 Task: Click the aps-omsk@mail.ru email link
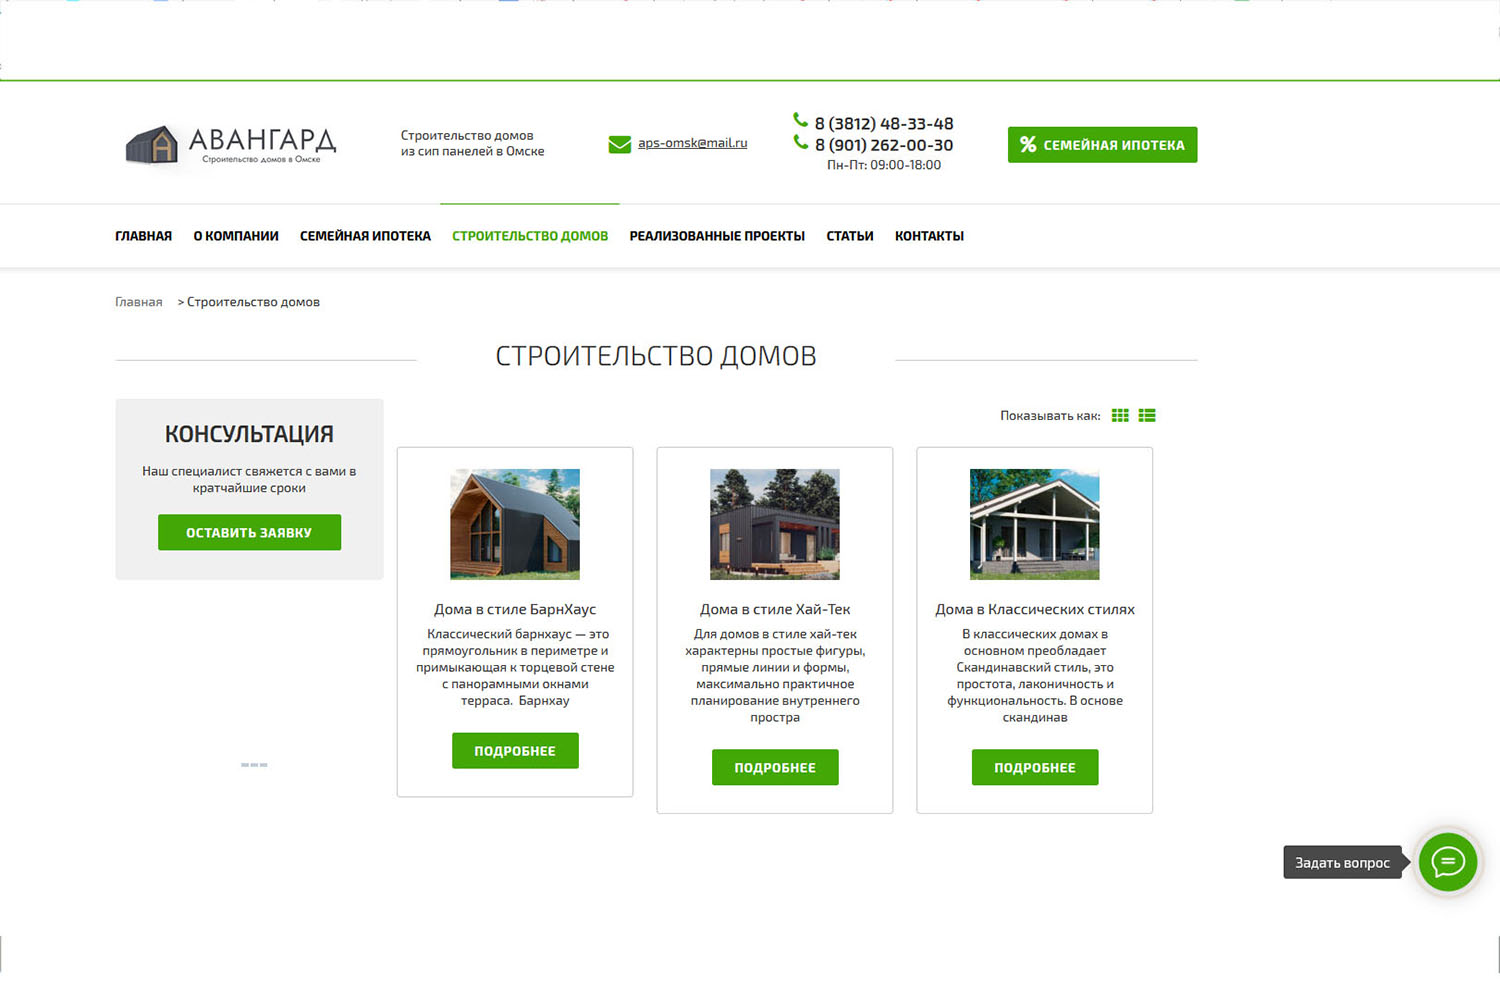point(692,143)
